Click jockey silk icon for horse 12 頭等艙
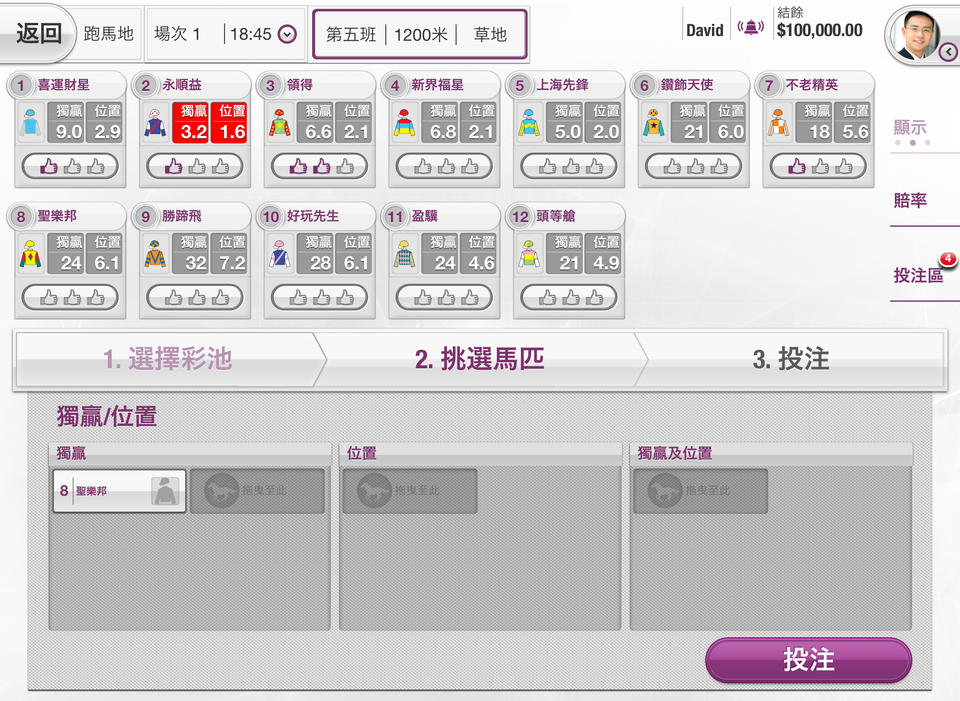 pyautogui.click(x=529, y=256)
